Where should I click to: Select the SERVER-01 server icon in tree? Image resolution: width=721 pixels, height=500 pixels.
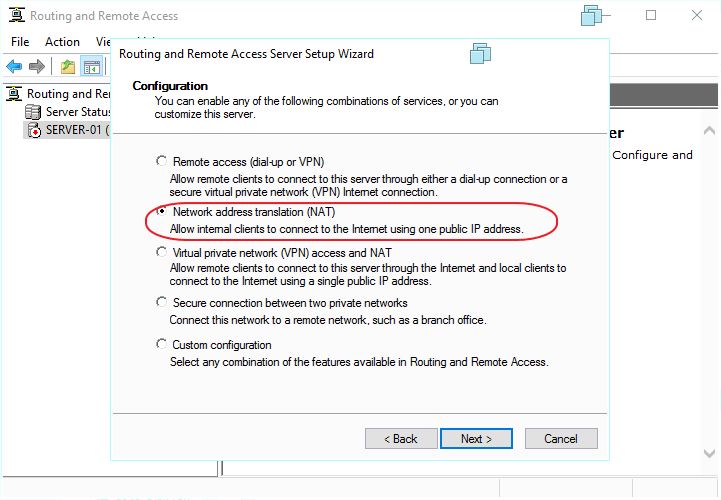pyautogui.click(x=34, y=130)
